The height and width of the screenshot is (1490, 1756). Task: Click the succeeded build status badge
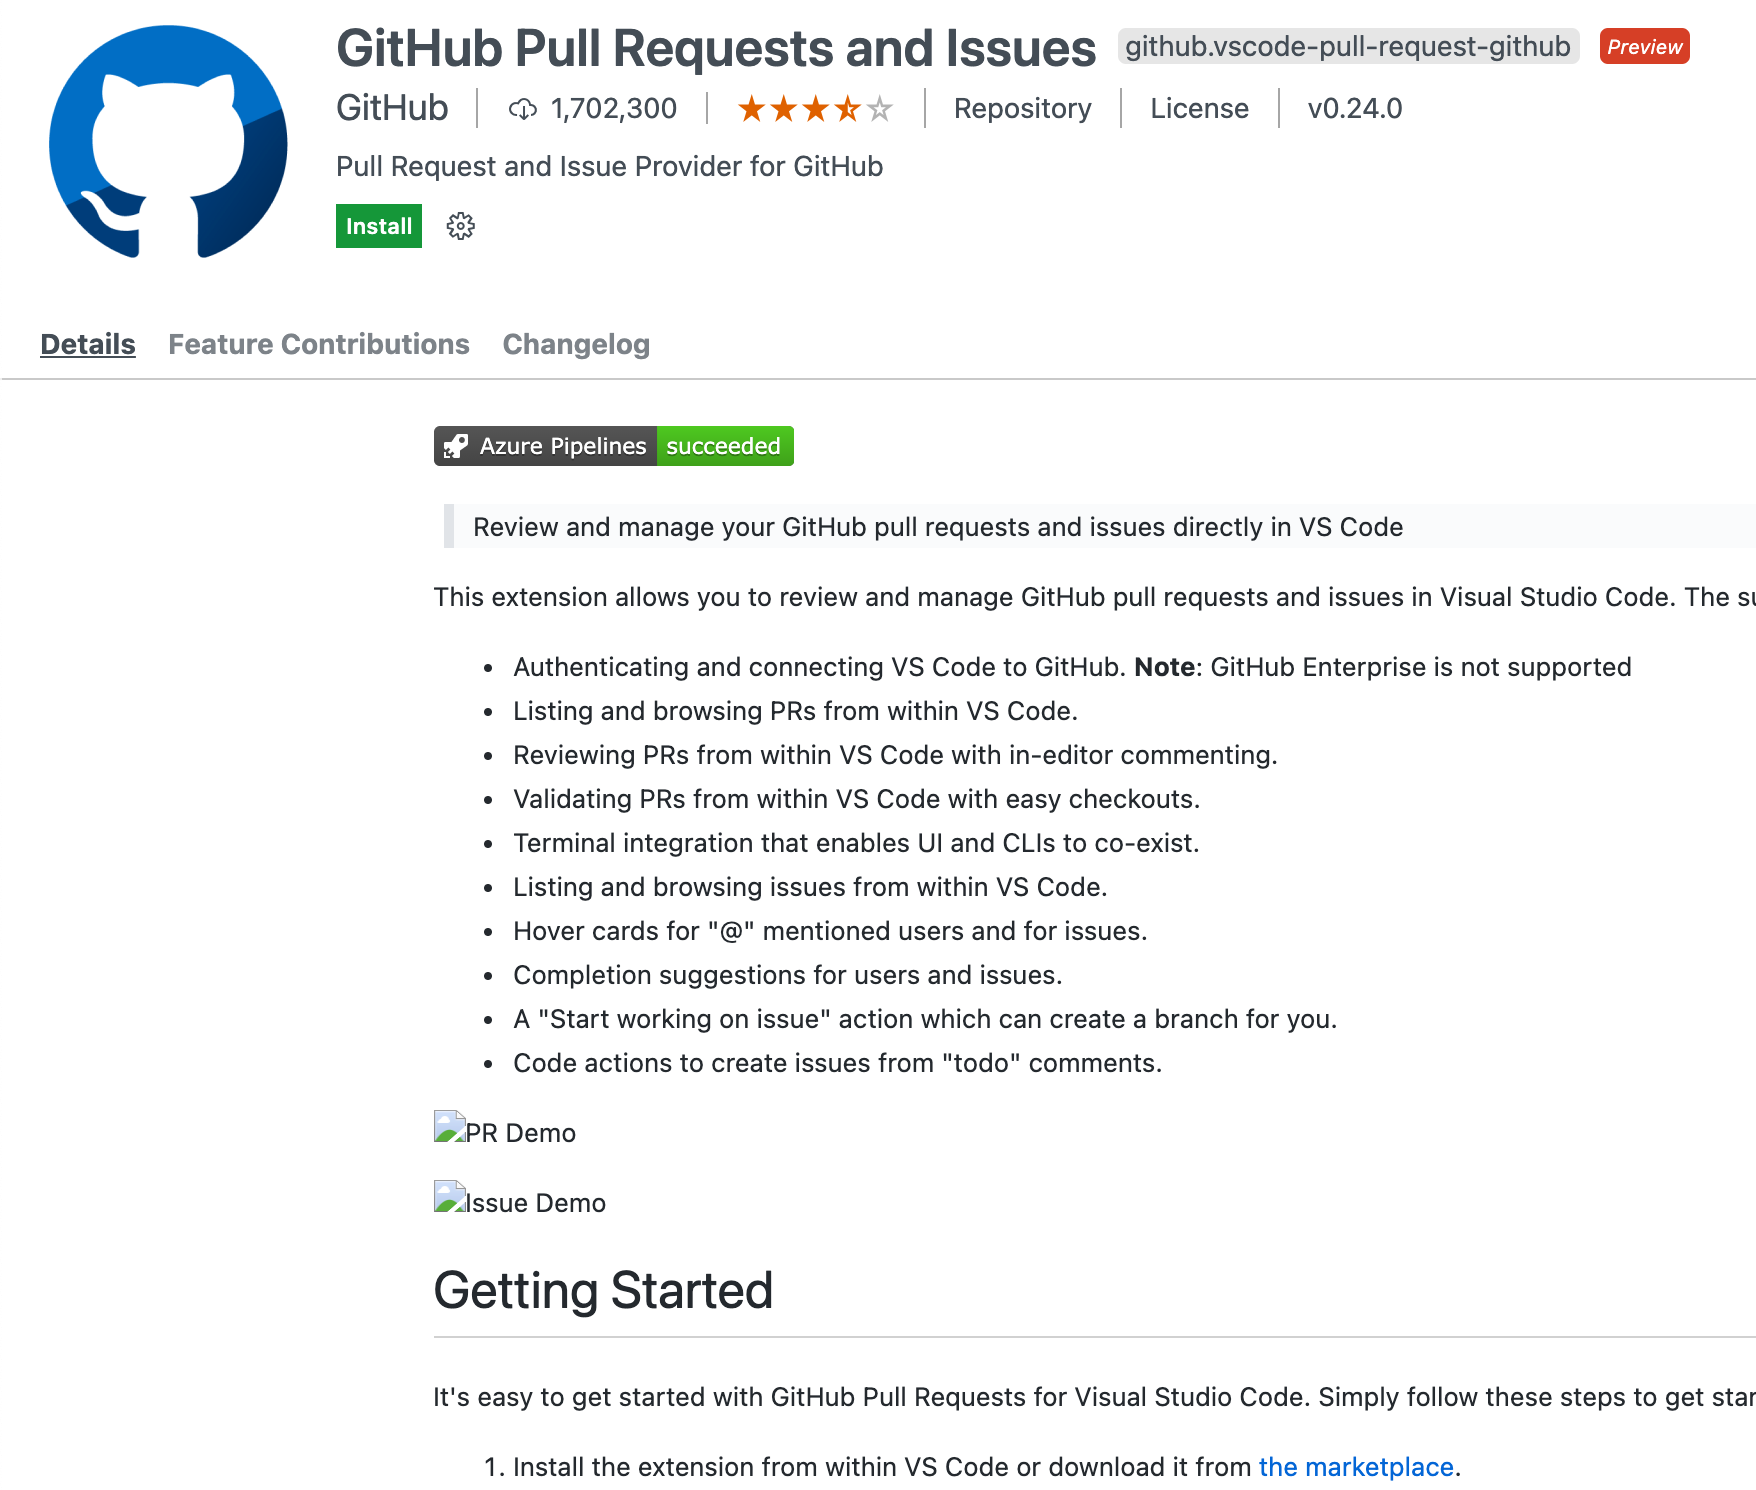pos(724,446)
